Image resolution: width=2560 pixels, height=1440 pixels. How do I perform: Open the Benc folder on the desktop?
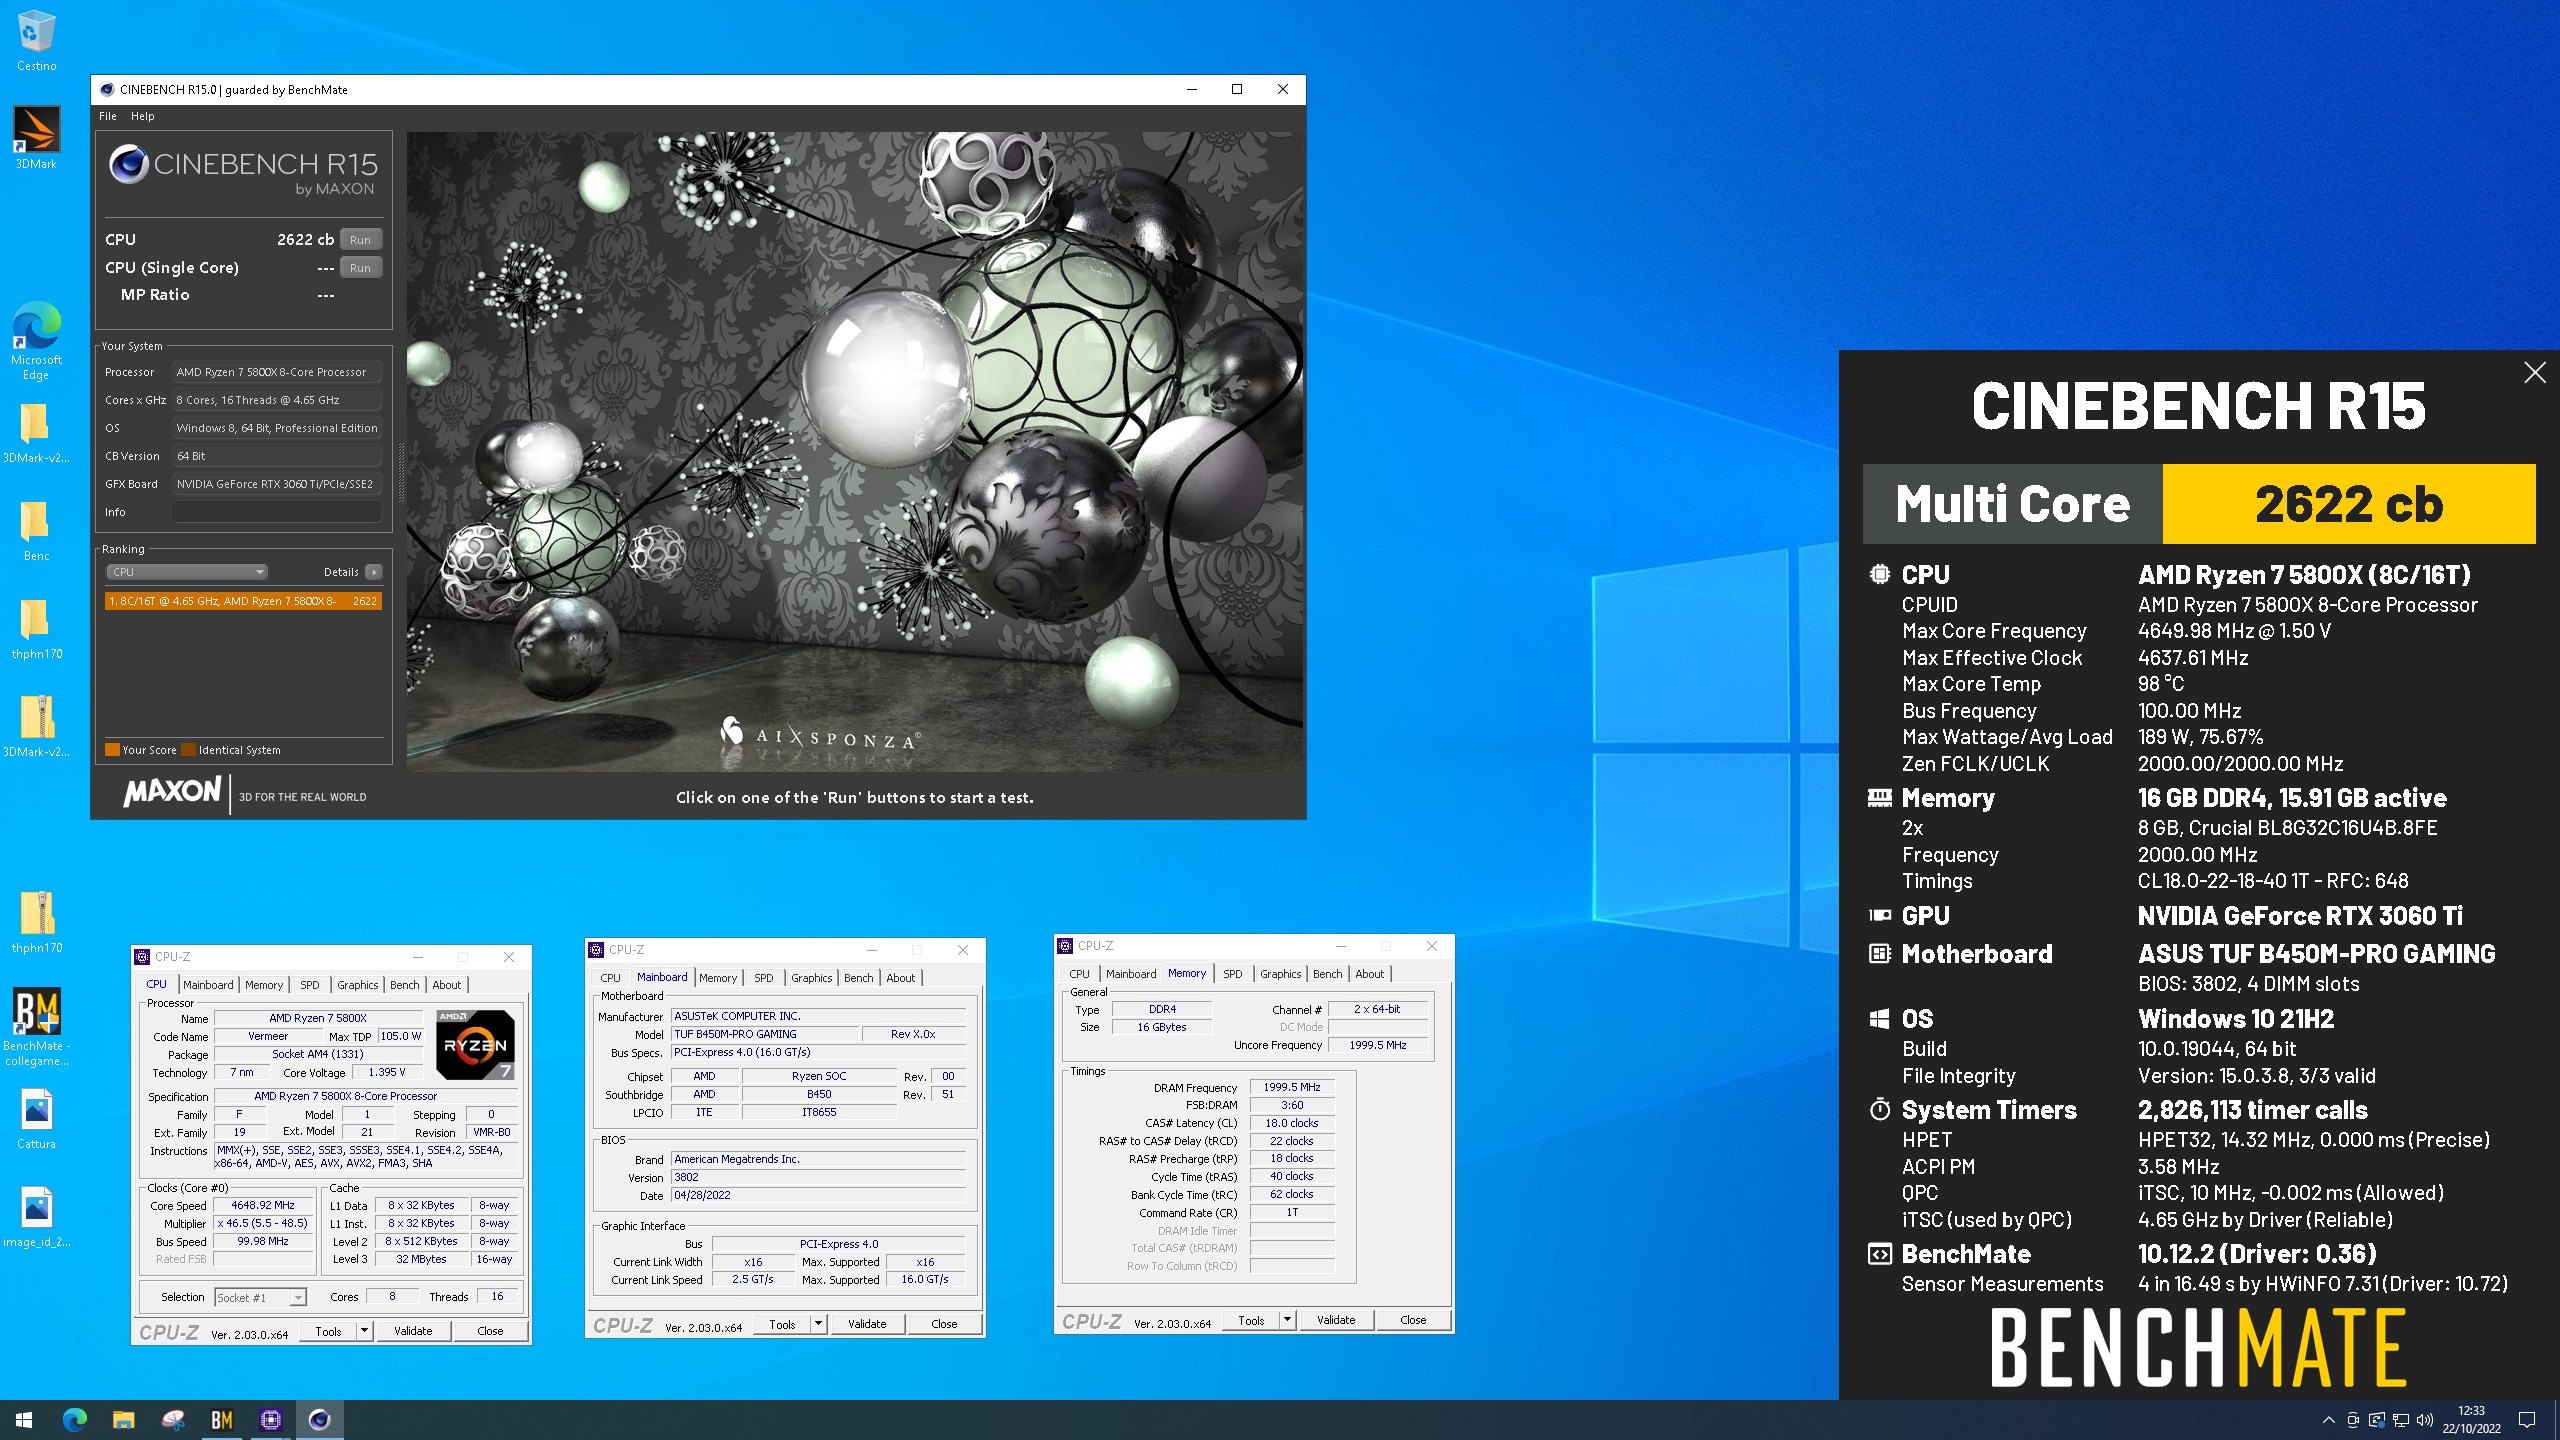[x=36, y=531]
